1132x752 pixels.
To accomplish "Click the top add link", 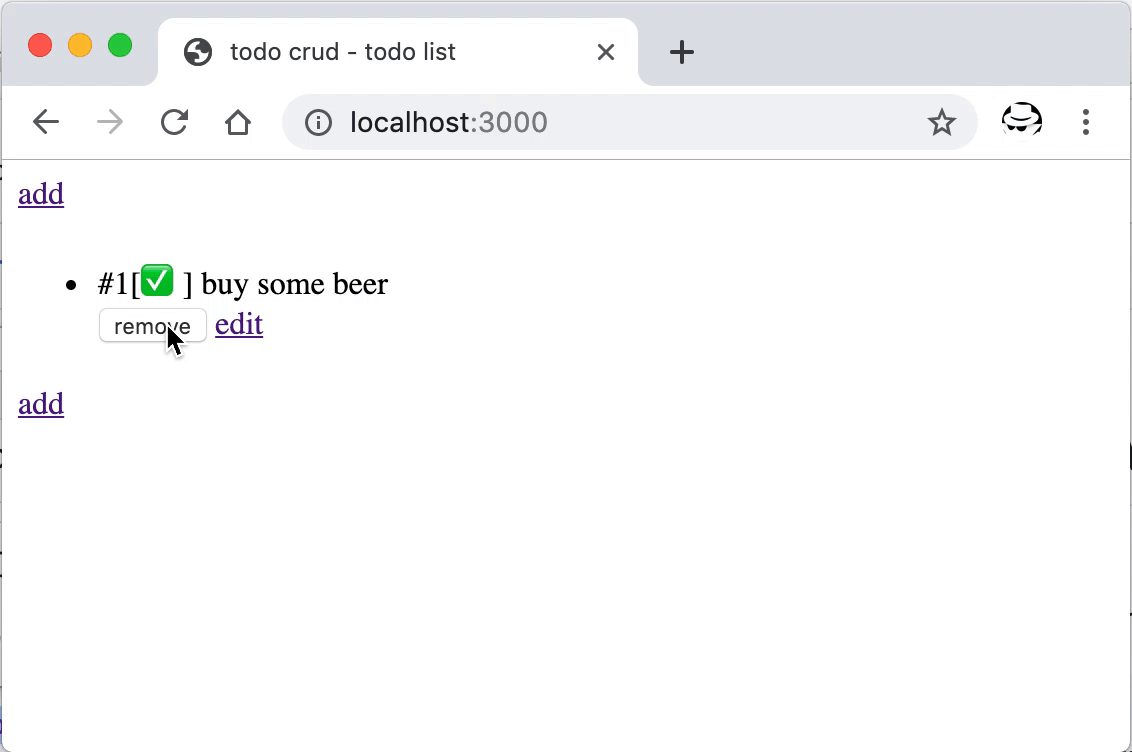I will pyautogui.click(x=41, y=194).
